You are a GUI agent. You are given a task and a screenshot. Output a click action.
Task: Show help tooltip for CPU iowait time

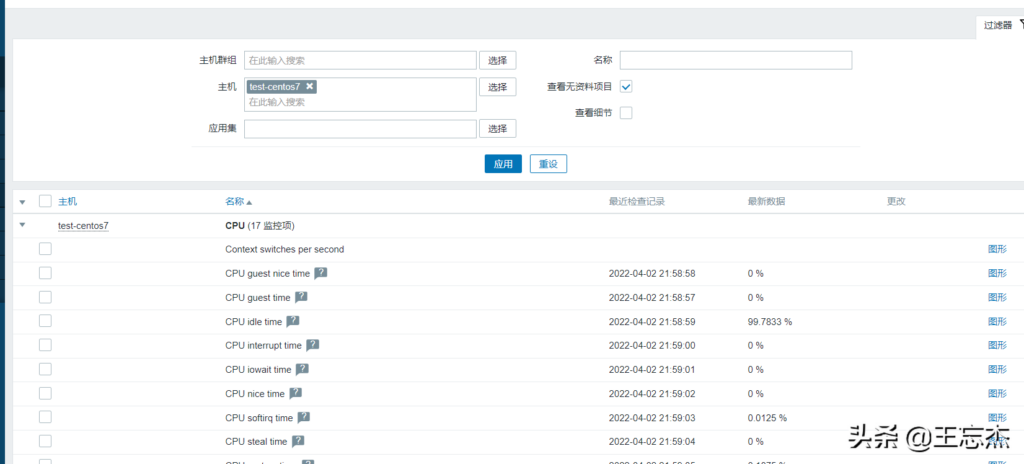[302, 369]
